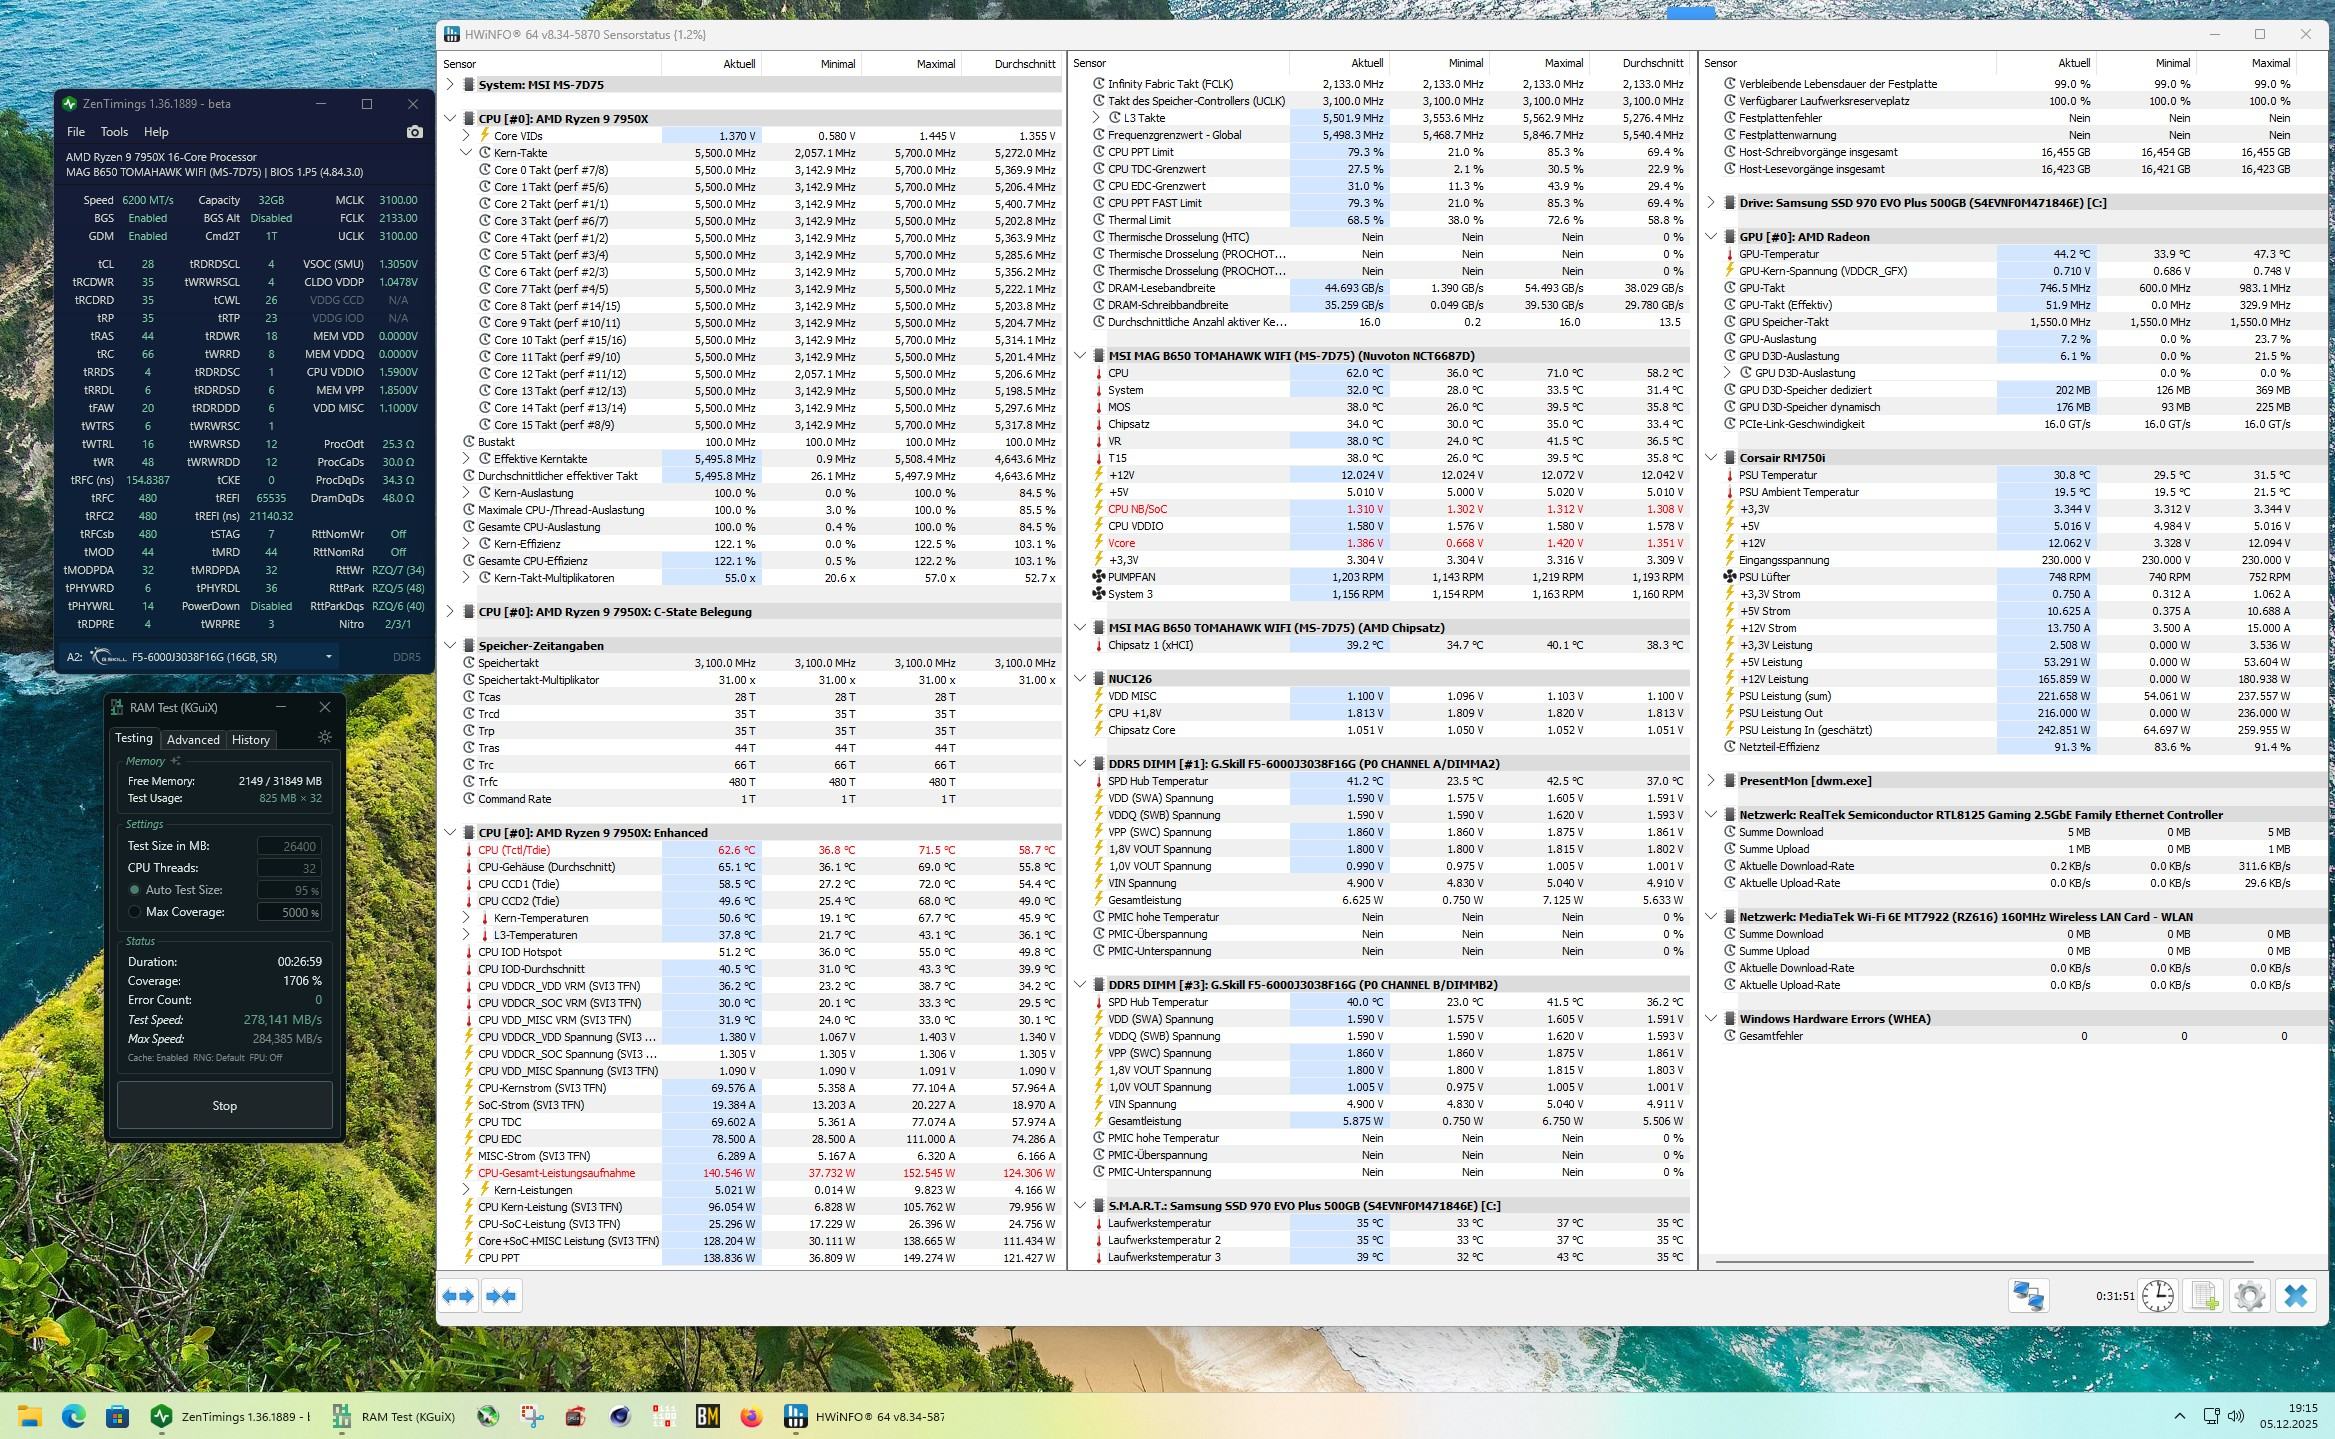The image size is (2335, 1439).
Task: Select the Auto Test Size radio button
Action: 135,890
